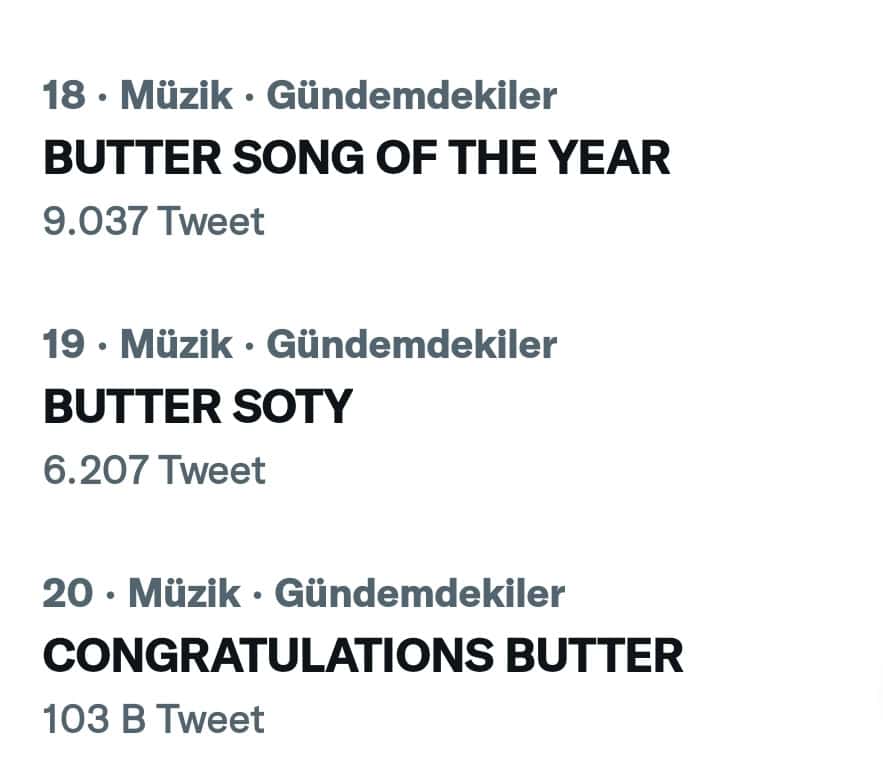The width and height of the screenshot is (883, 769).
Task: Click Gündemdekiler on the 20th trend
Action: (419, 594)
